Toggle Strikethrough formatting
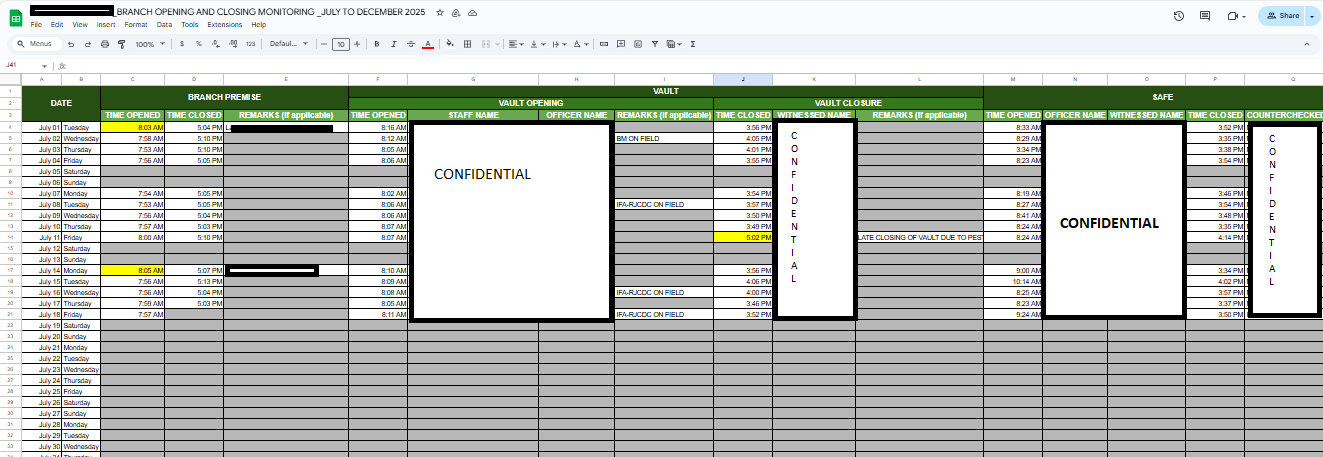The height and width of the screenshot is (457, 1323). 410,44
